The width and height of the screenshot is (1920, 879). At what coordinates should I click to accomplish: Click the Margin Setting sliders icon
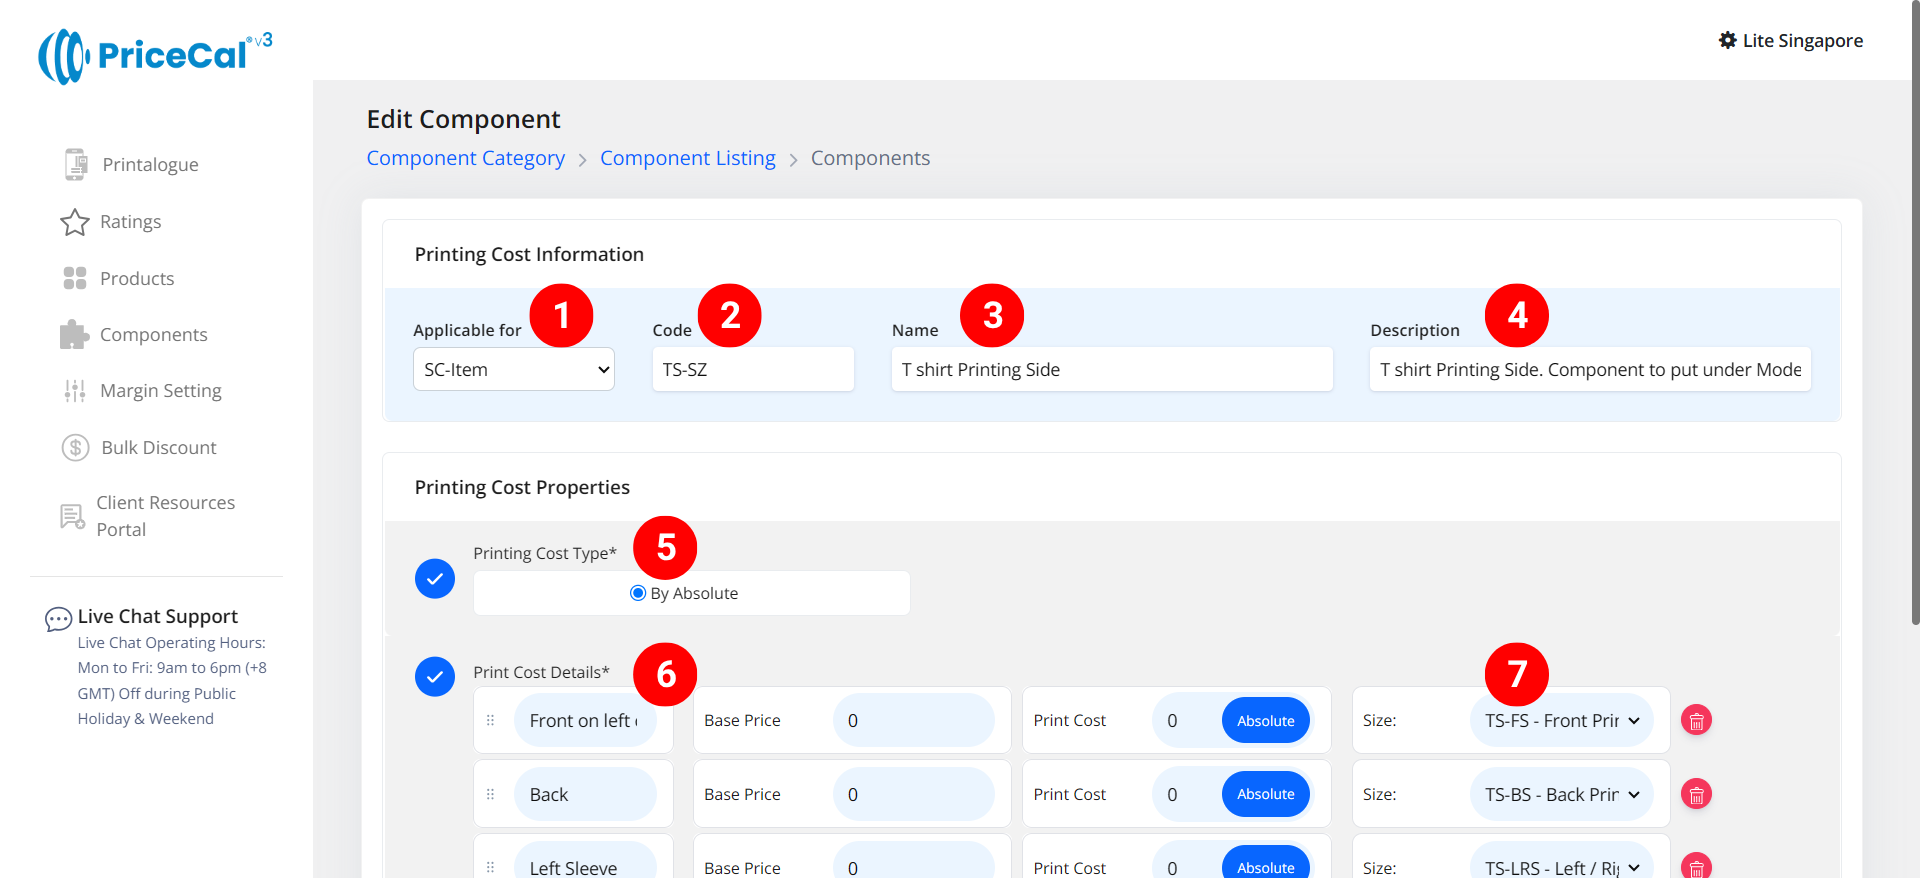tap(75, 391)
